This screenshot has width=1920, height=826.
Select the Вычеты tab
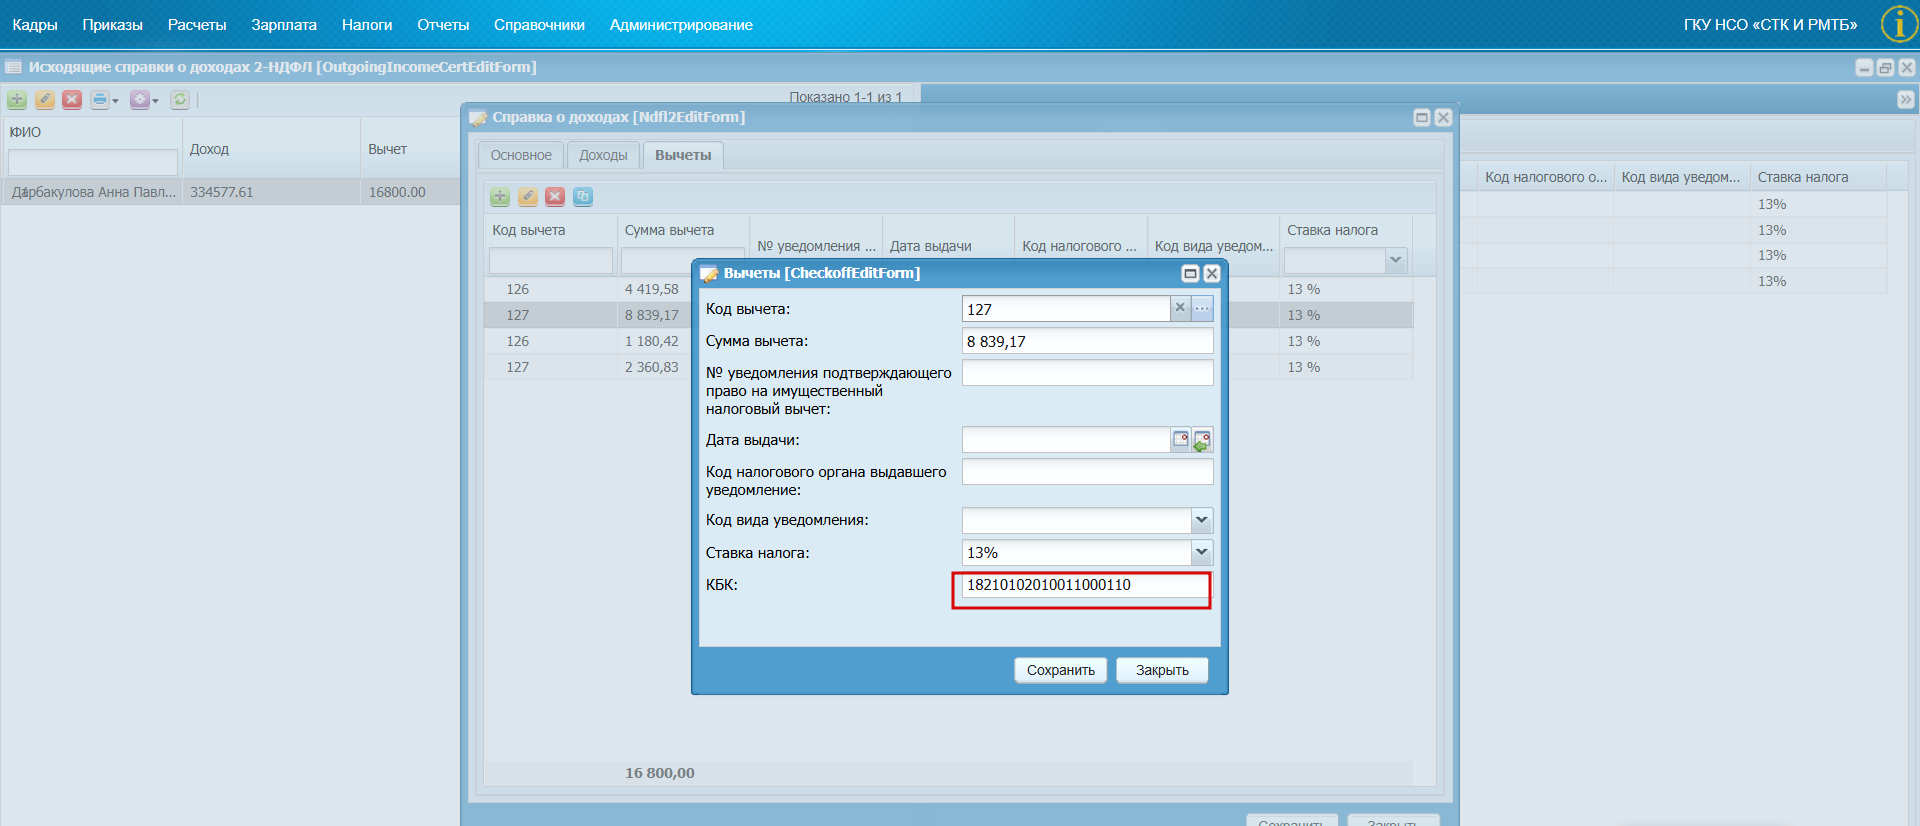pyautogui.click(x=683, y=155)
